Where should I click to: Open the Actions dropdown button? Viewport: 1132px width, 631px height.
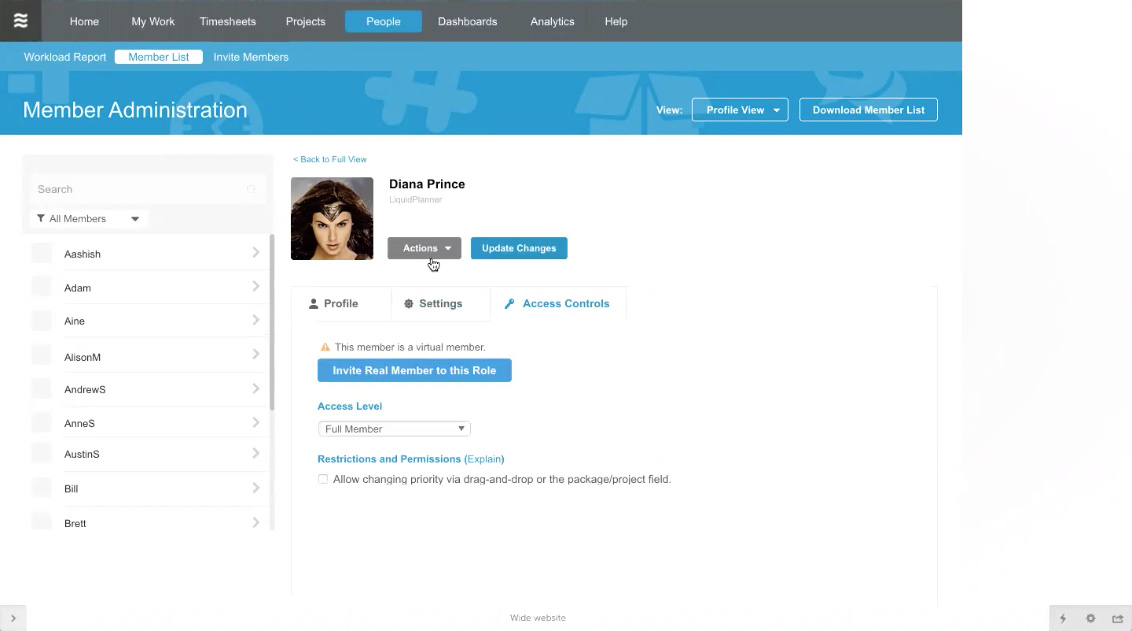tap(424, 248)
